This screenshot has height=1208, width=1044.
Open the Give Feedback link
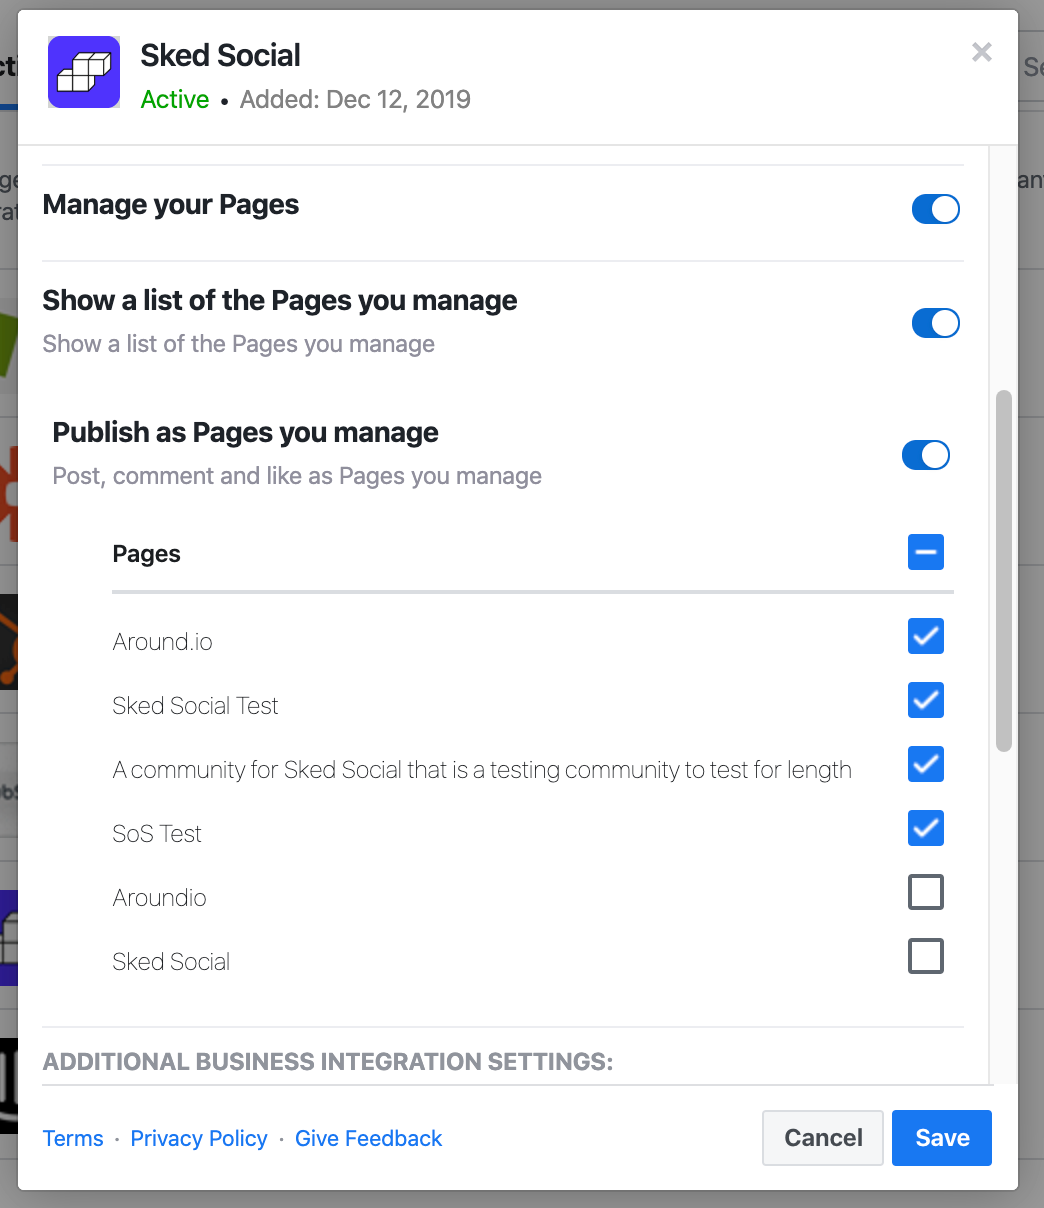pyautogui.click(x=368, y=1138)
